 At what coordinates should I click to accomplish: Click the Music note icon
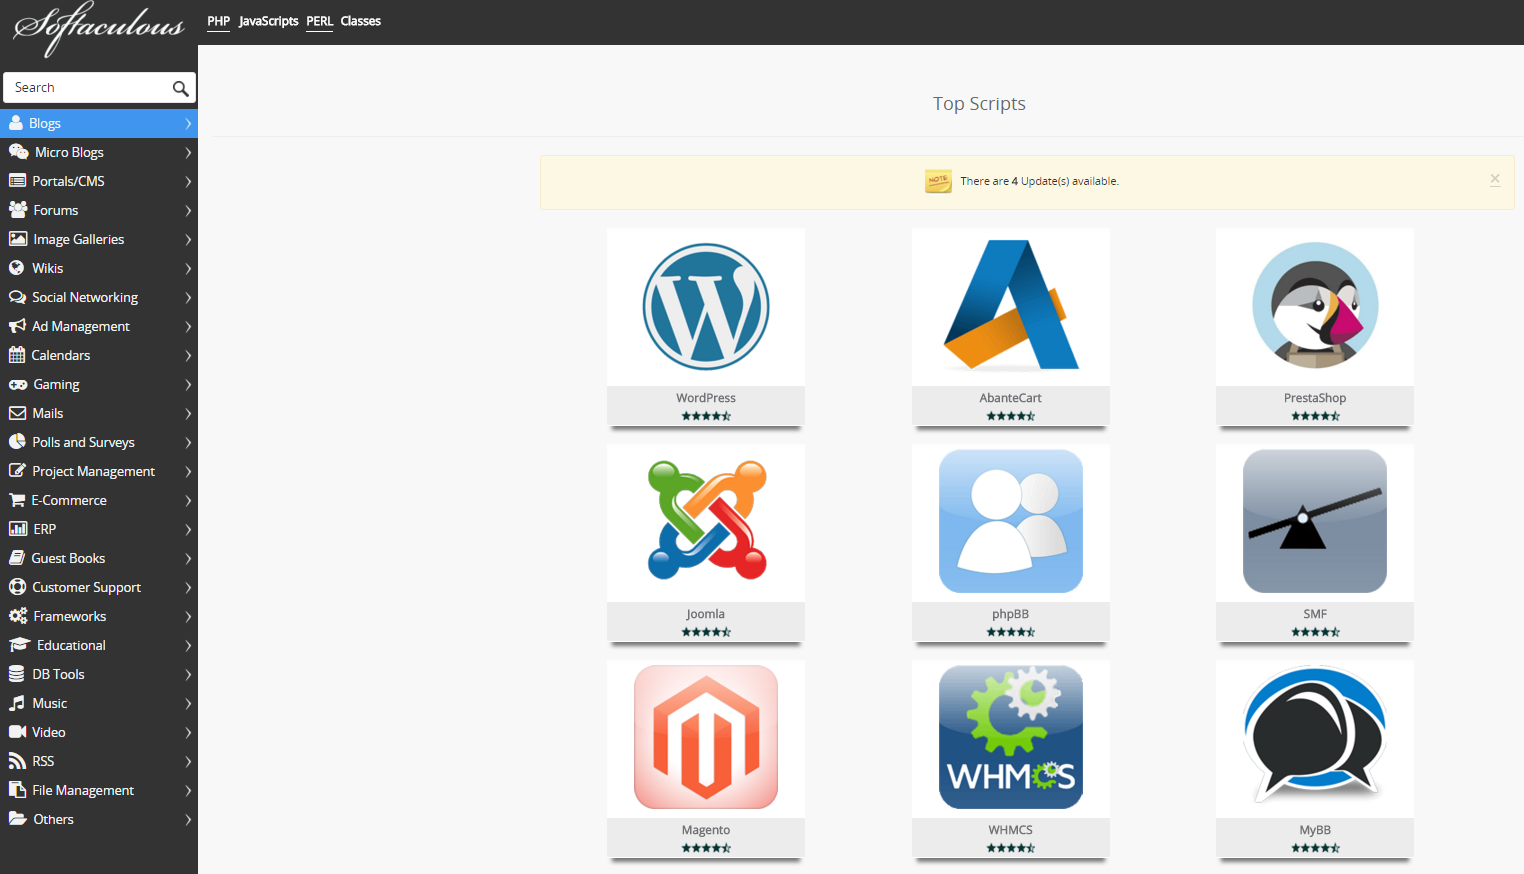16,703
